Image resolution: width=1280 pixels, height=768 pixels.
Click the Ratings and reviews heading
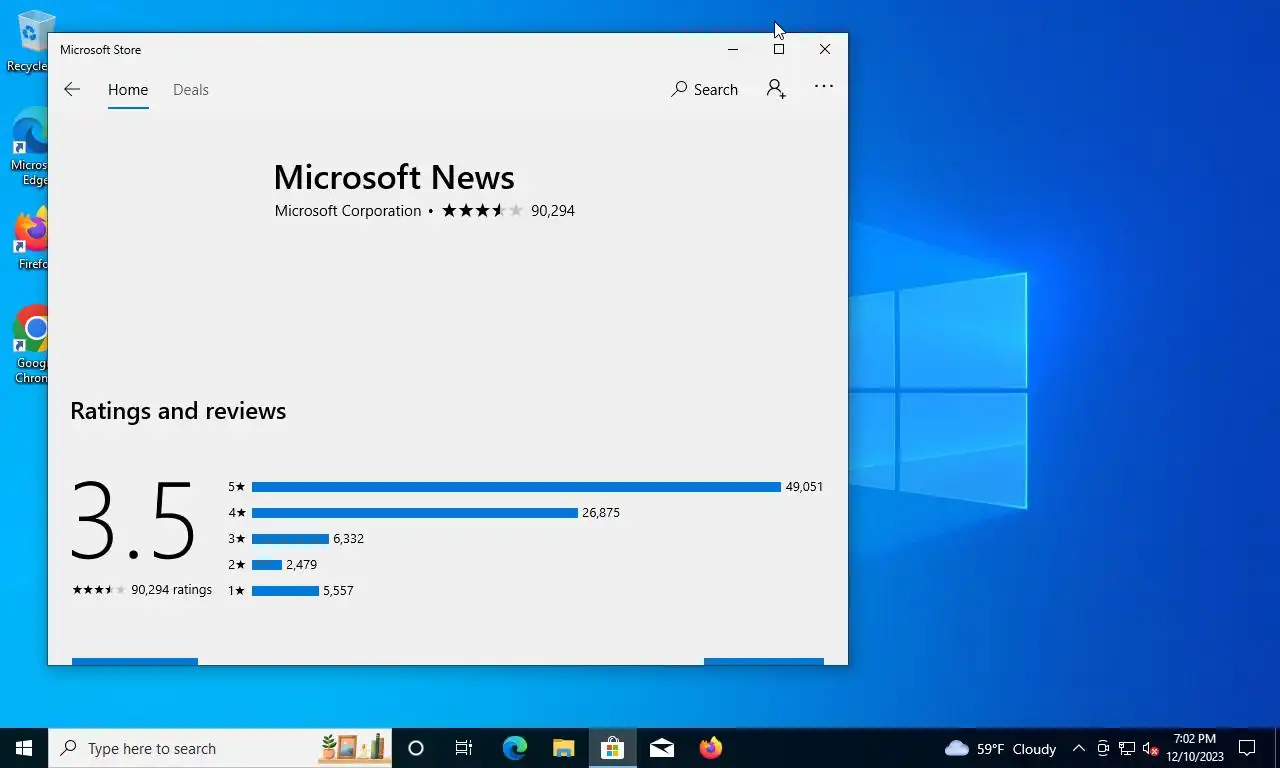pos(178,411)
